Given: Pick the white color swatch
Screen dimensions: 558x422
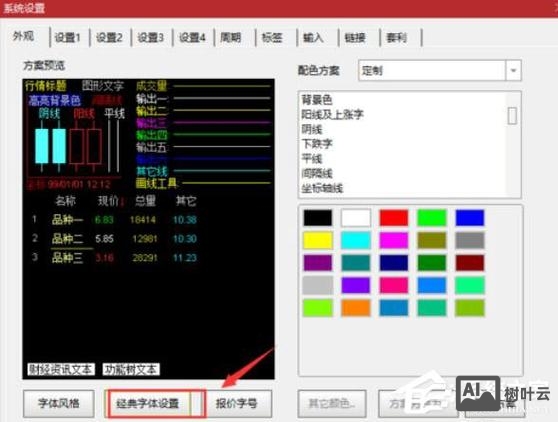Looking at the screenshot, I should [x=356, y=218].
